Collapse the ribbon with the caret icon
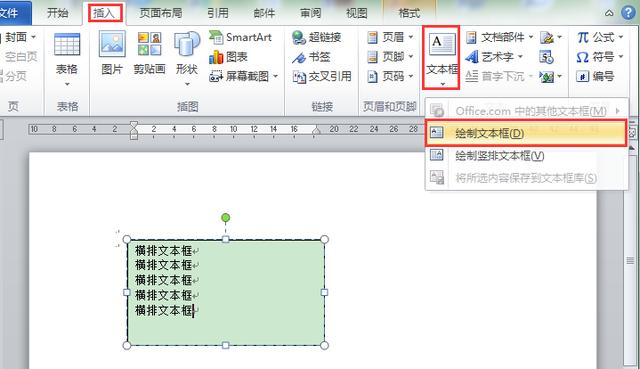 (x=609, y=13)
